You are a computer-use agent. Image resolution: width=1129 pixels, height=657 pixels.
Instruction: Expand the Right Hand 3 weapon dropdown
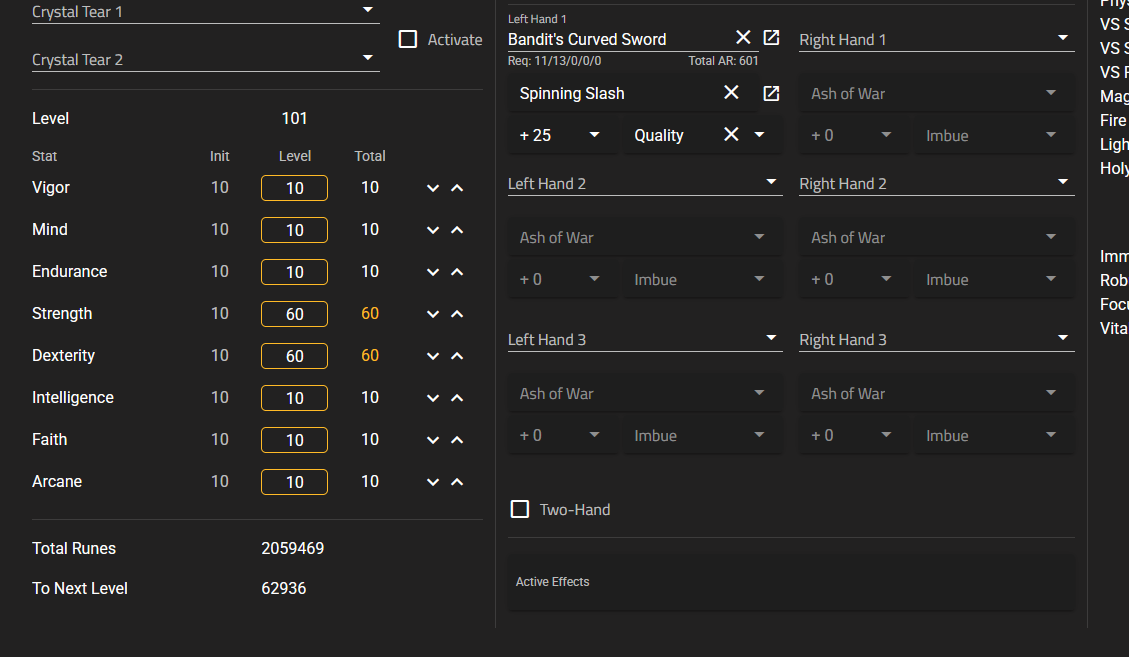(x=936, y=339)
